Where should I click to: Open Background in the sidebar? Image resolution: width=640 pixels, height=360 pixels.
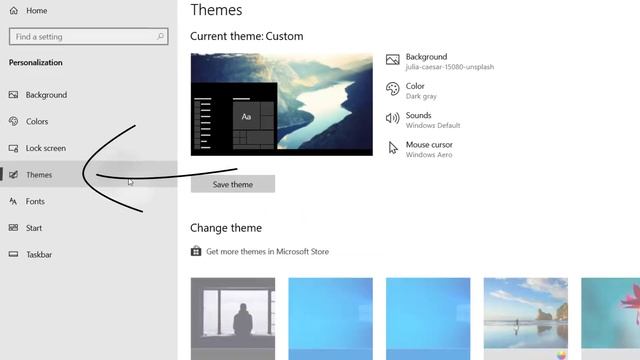point(46,95)
